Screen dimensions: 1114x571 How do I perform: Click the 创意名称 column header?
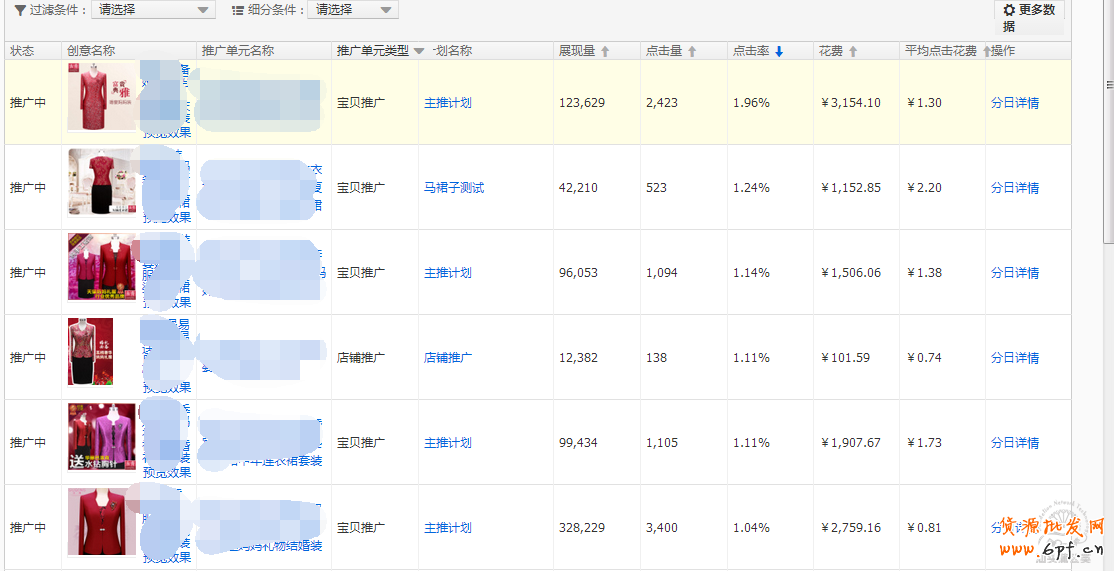pos(91,51)
